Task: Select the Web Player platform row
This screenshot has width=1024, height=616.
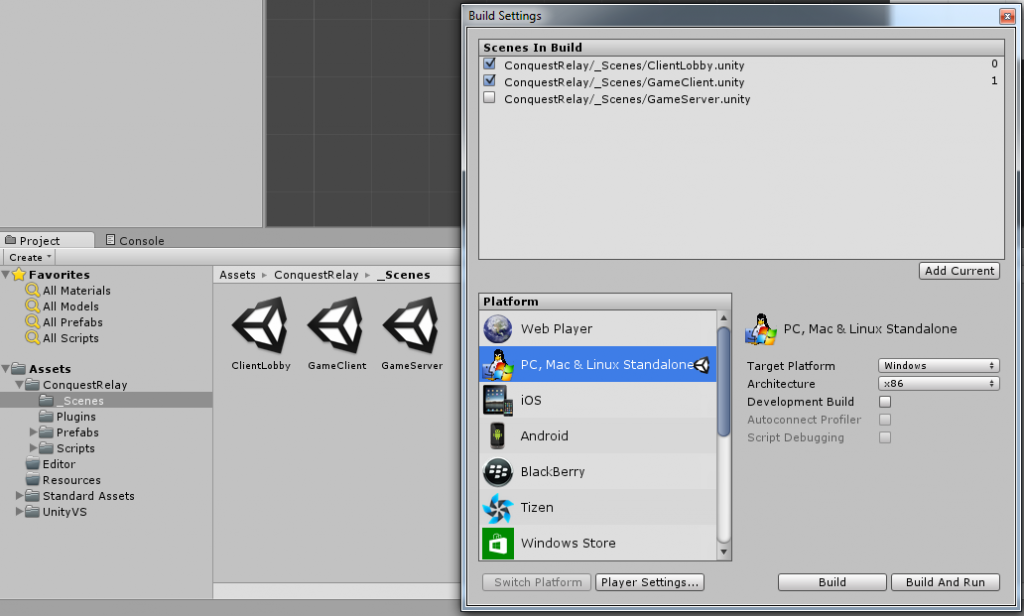Action: (598, 329)
